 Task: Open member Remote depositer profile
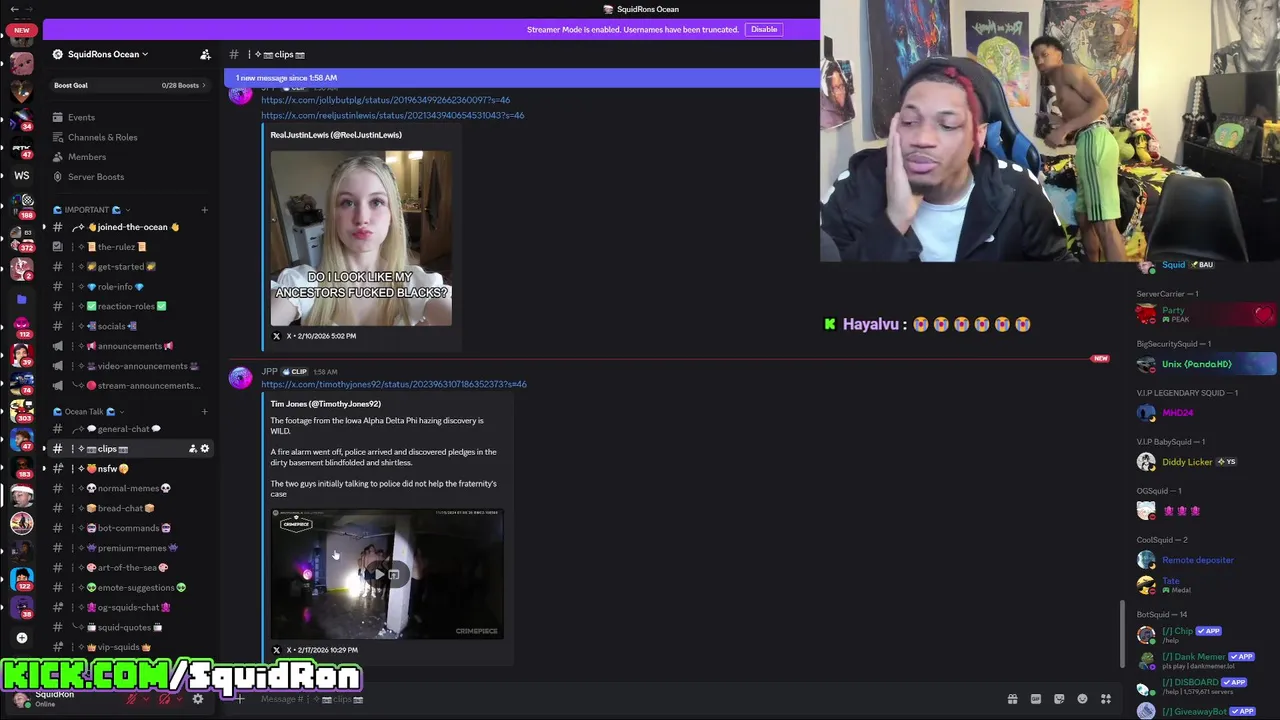(x=1206, y=560)
